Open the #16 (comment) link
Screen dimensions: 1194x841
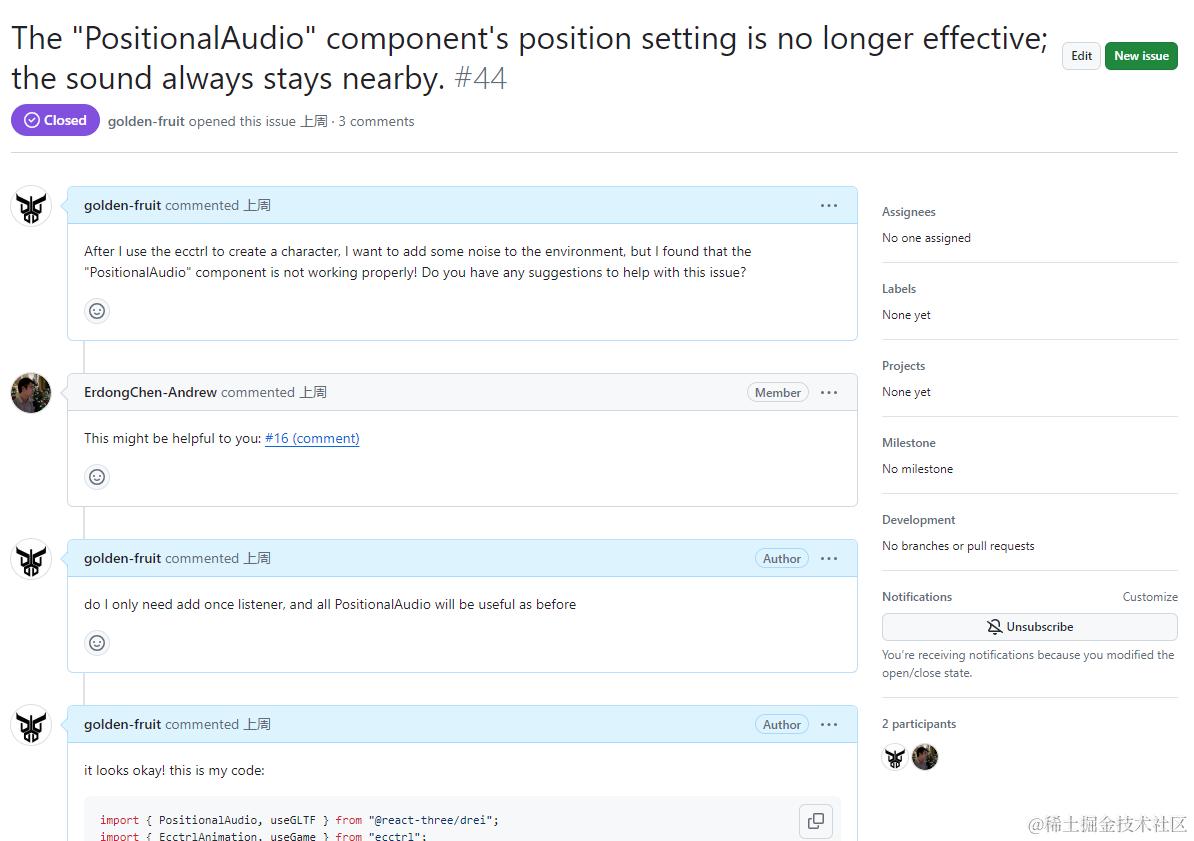312,438
